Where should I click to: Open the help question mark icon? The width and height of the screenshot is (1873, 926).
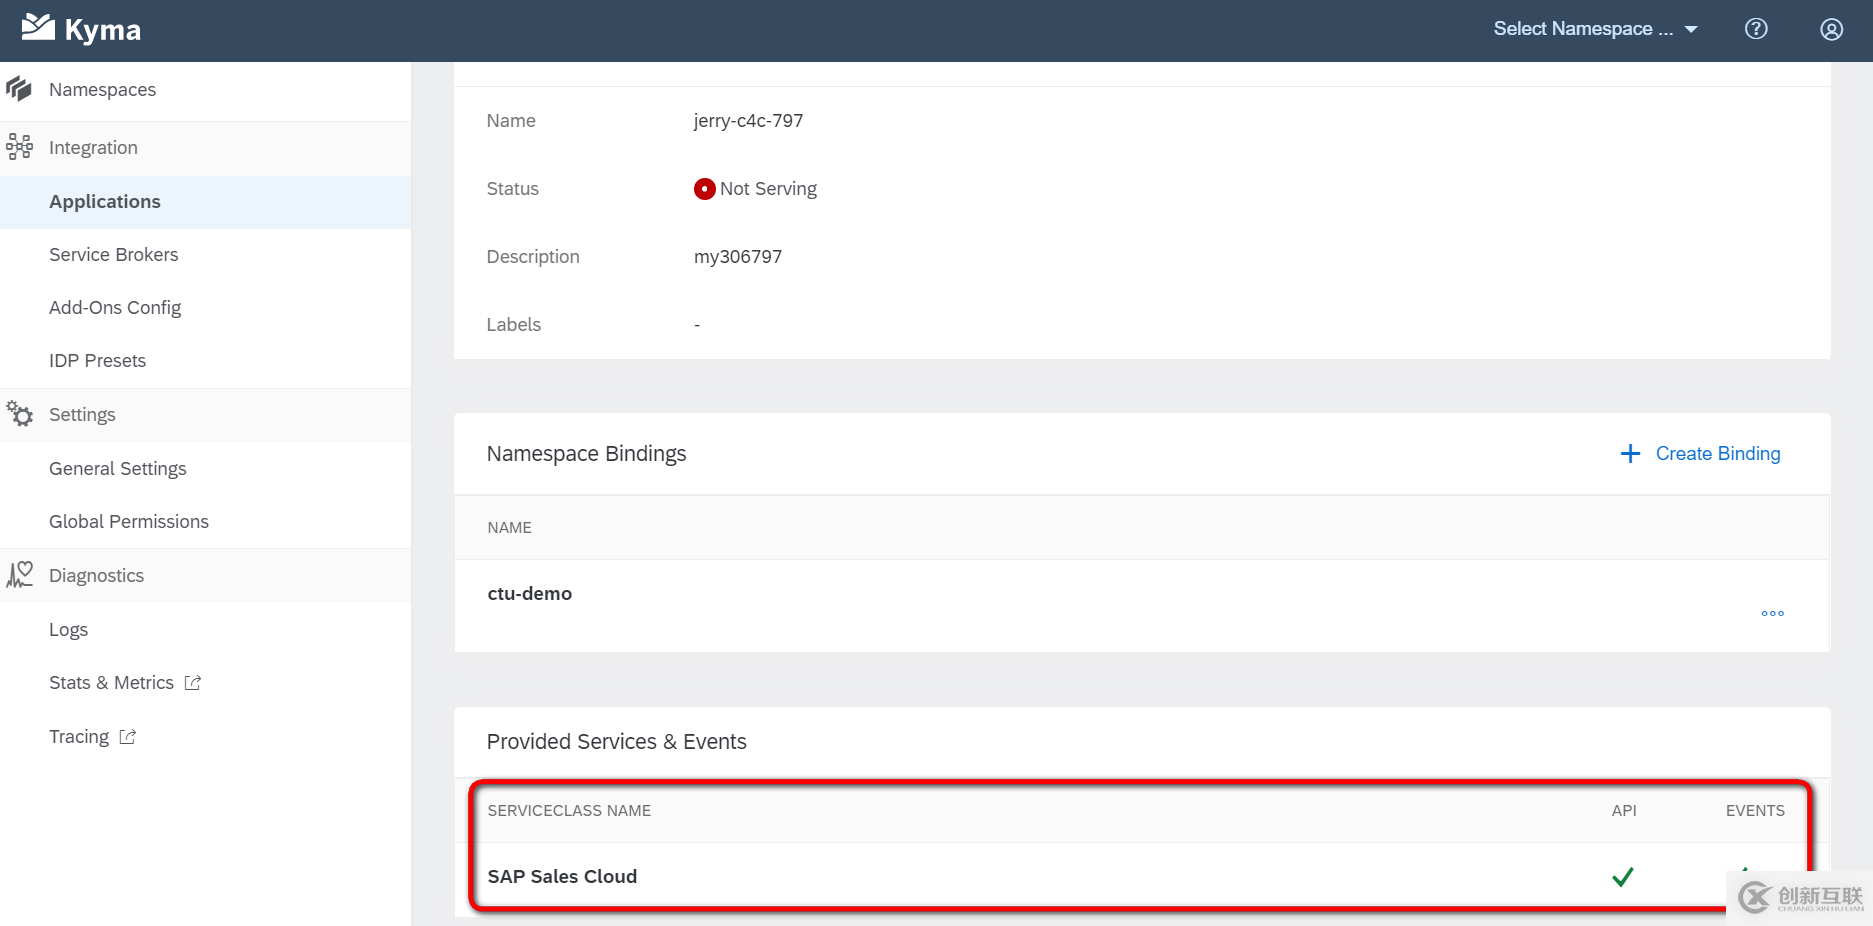pyautogui.click(x=1756, y=28)
